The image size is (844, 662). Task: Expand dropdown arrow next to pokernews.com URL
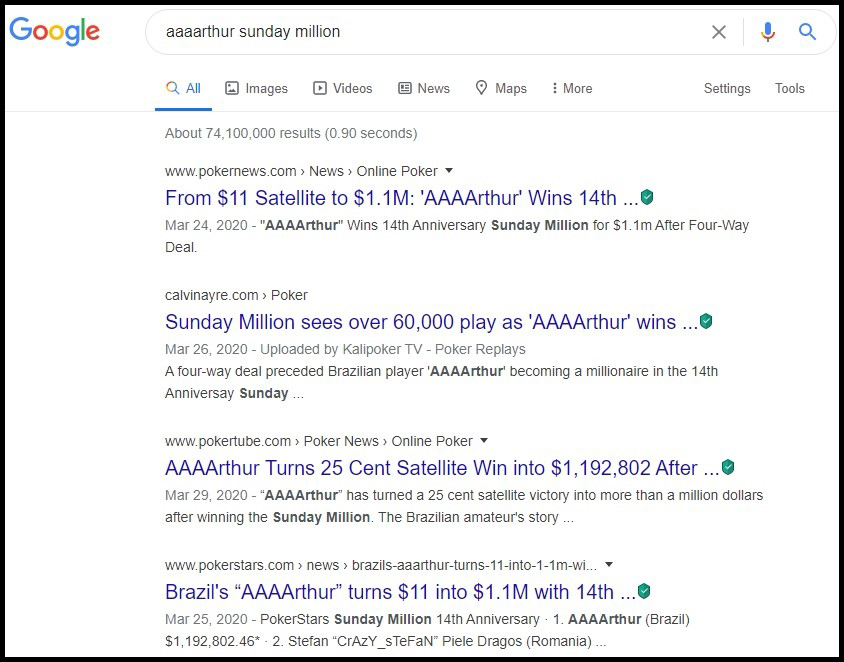pyautogui.click(x=449, y=171)
